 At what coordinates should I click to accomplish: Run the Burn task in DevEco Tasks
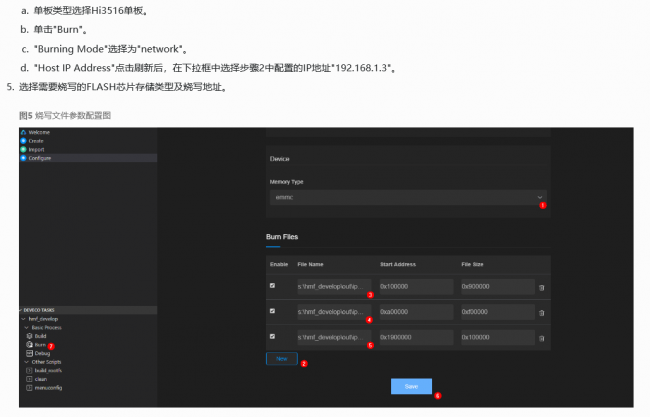[x=40, y=345]
